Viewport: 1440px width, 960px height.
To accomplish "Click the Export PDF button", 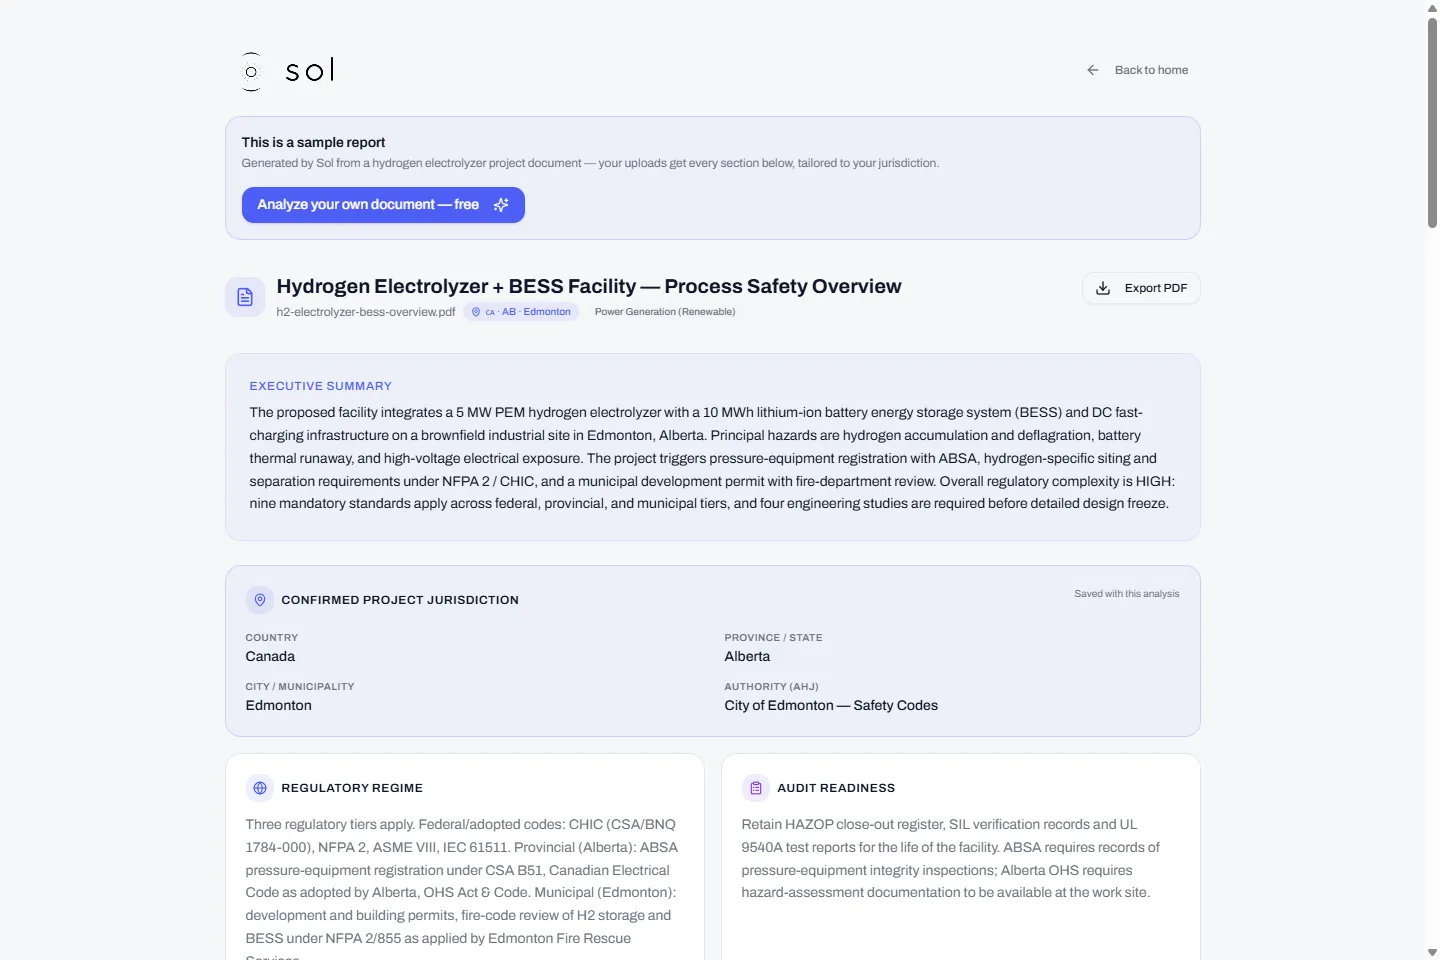I will click(x=1141, y=288).
